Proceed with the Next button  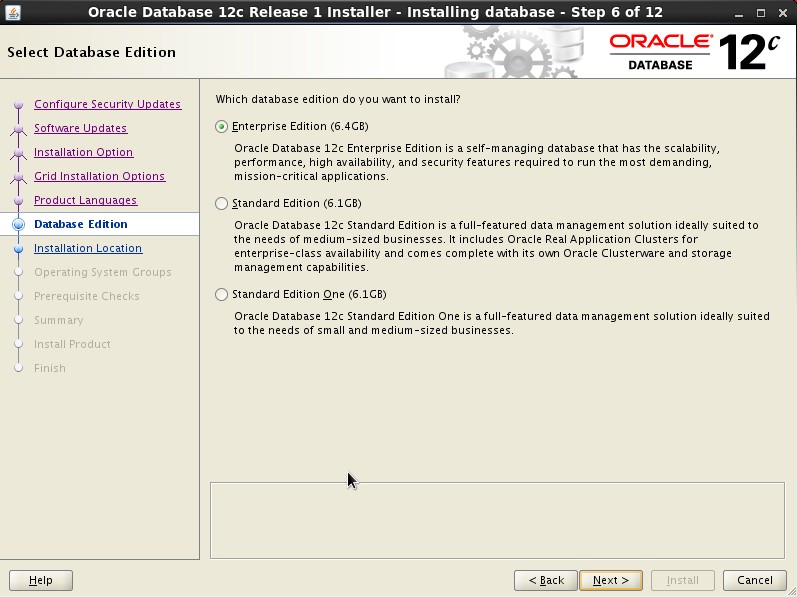point(611,580)
